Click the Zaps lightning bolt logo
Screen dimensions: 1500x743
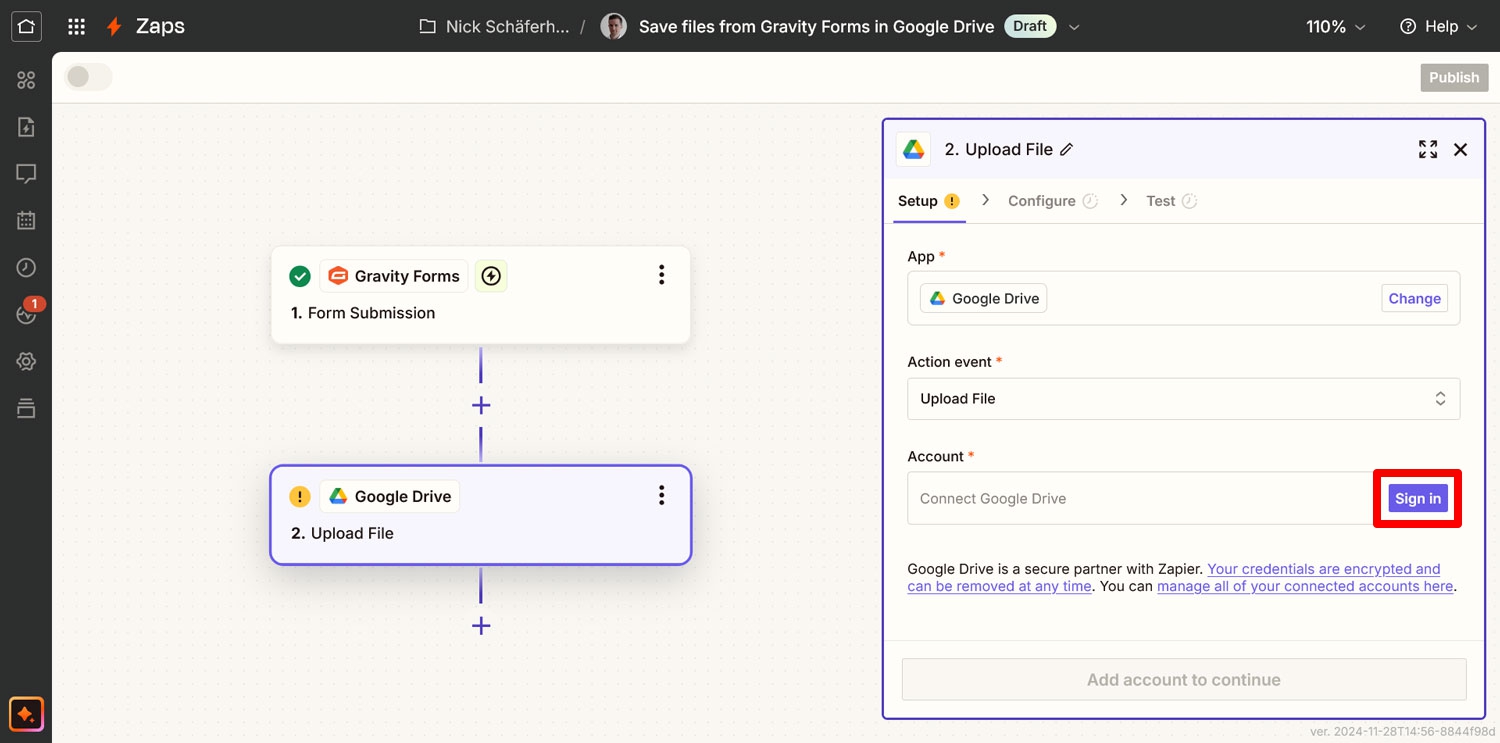coord(115,27)
